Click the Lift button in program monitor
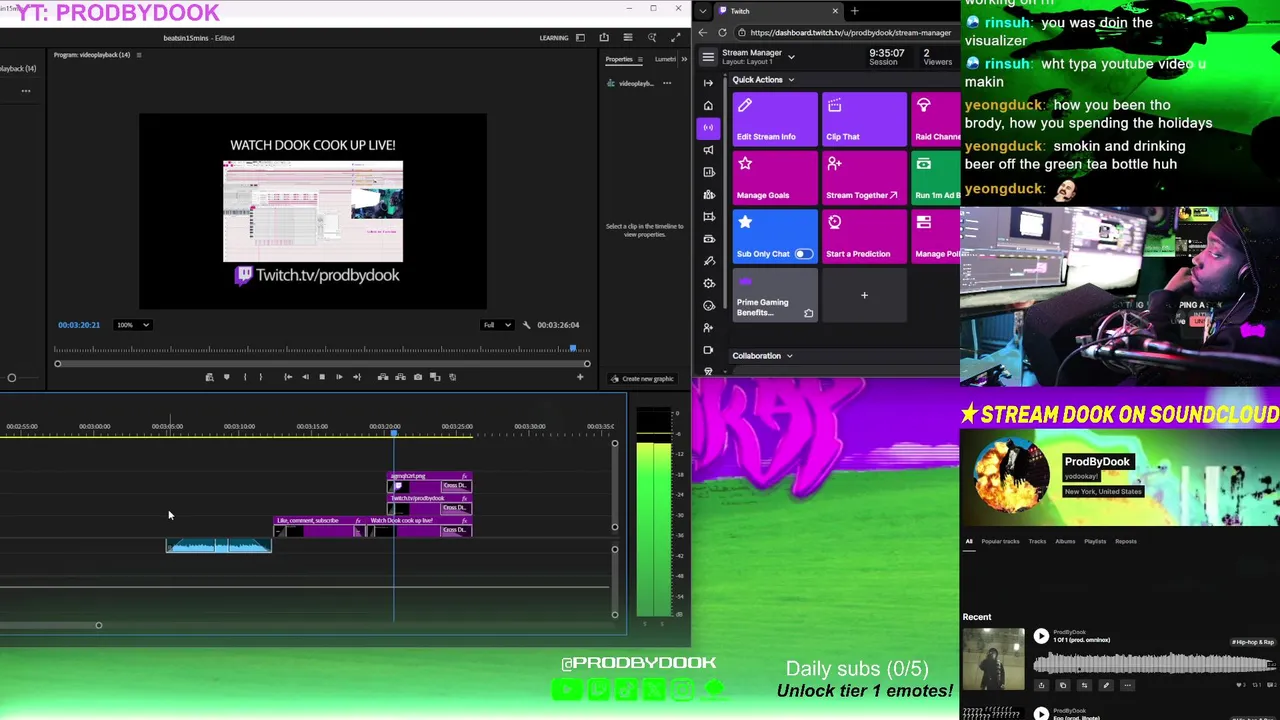This screenshot has width=1280, height=720. tap(383, 377)
